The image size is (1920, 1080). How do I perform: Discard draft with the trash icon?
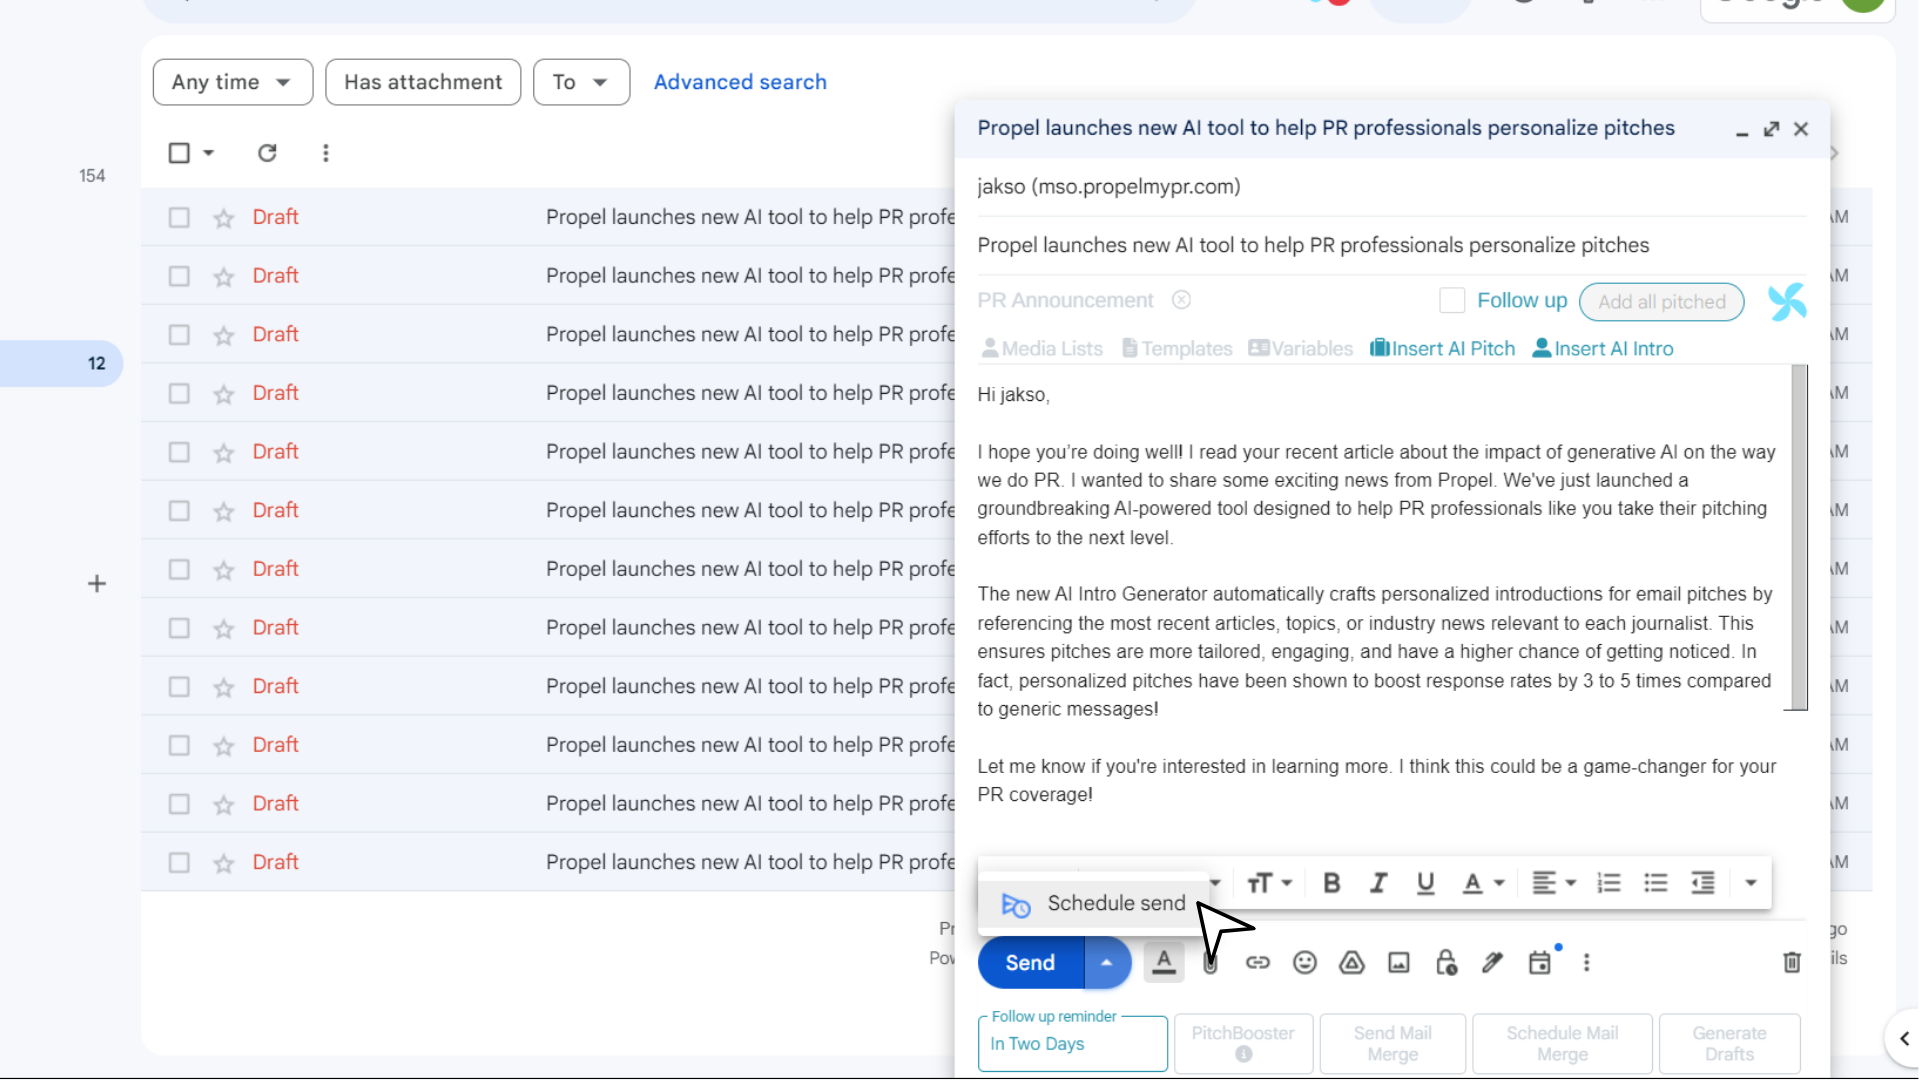point(1792,962)
